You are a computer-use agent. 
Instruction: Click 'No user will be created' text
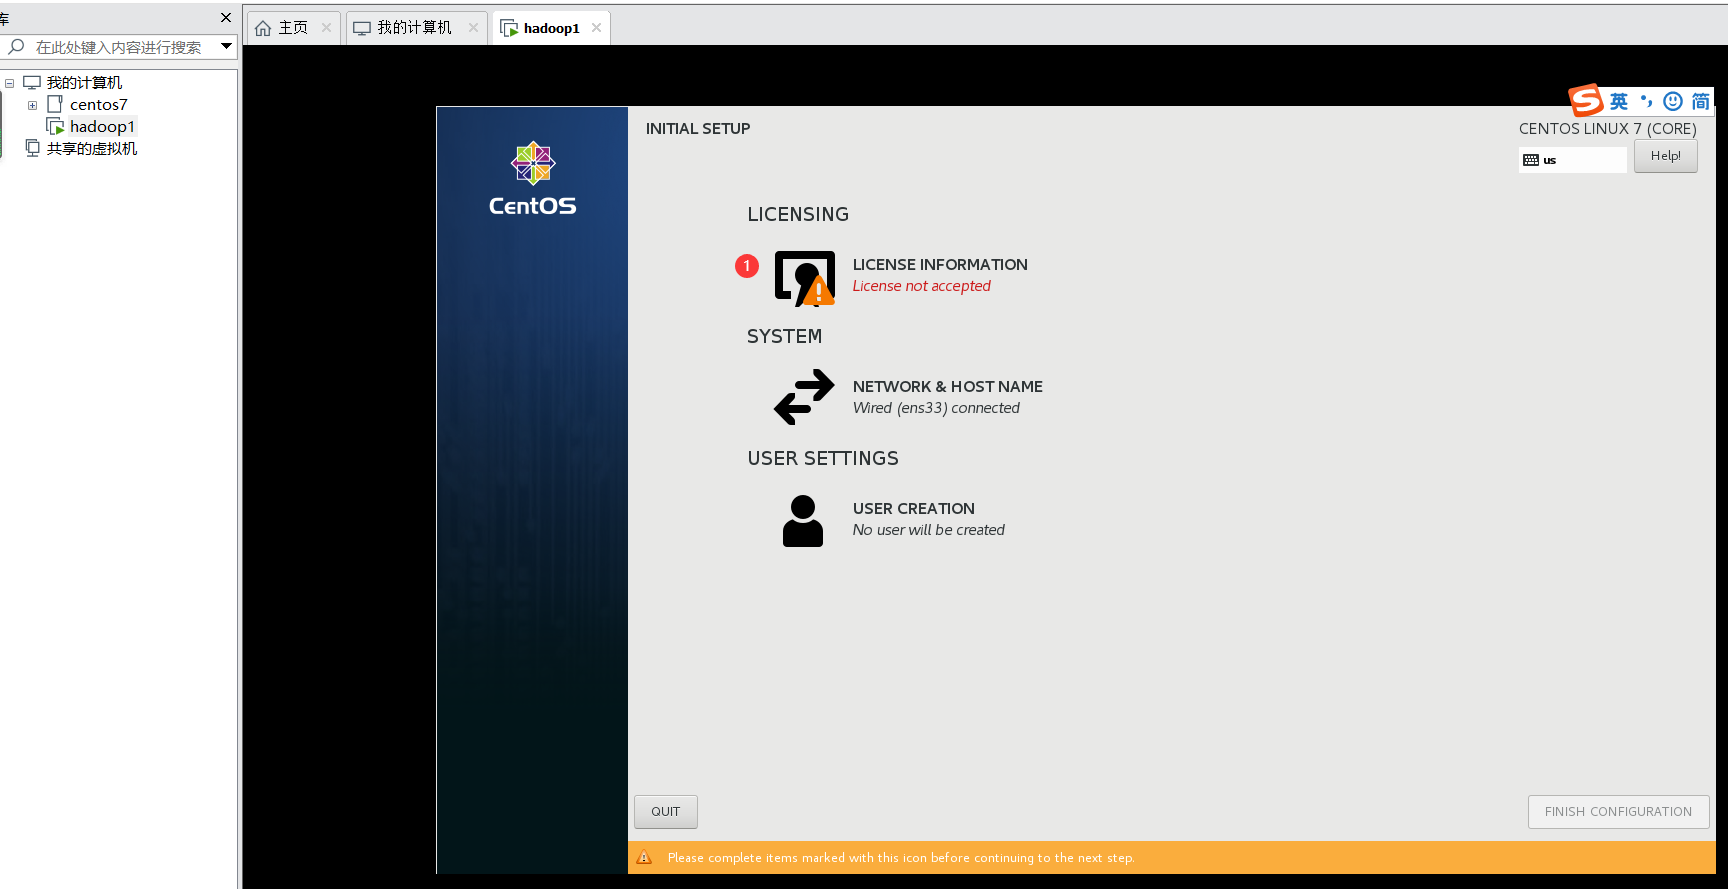pos(929,530)
